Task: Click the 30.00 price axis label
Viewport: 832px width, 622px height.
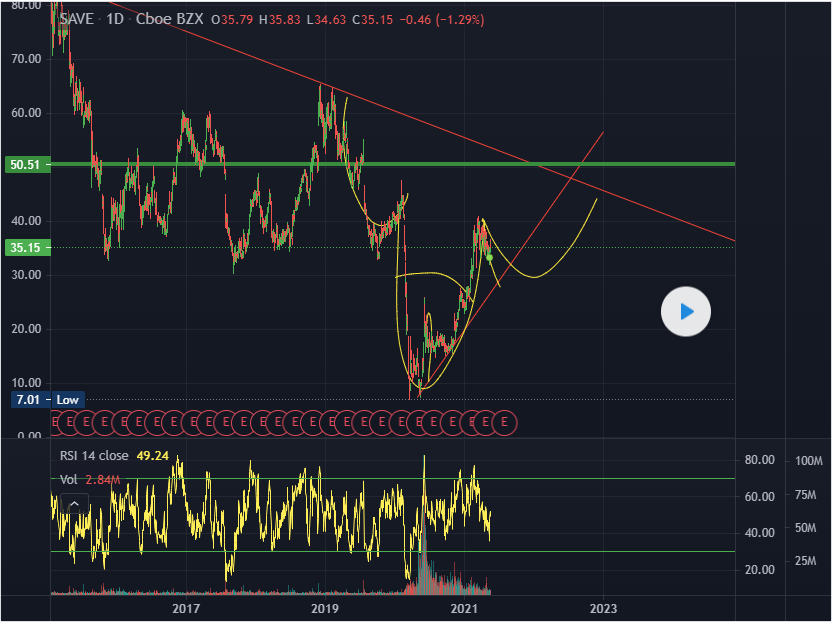Action: pyautogui.click(x=26, y=275)
